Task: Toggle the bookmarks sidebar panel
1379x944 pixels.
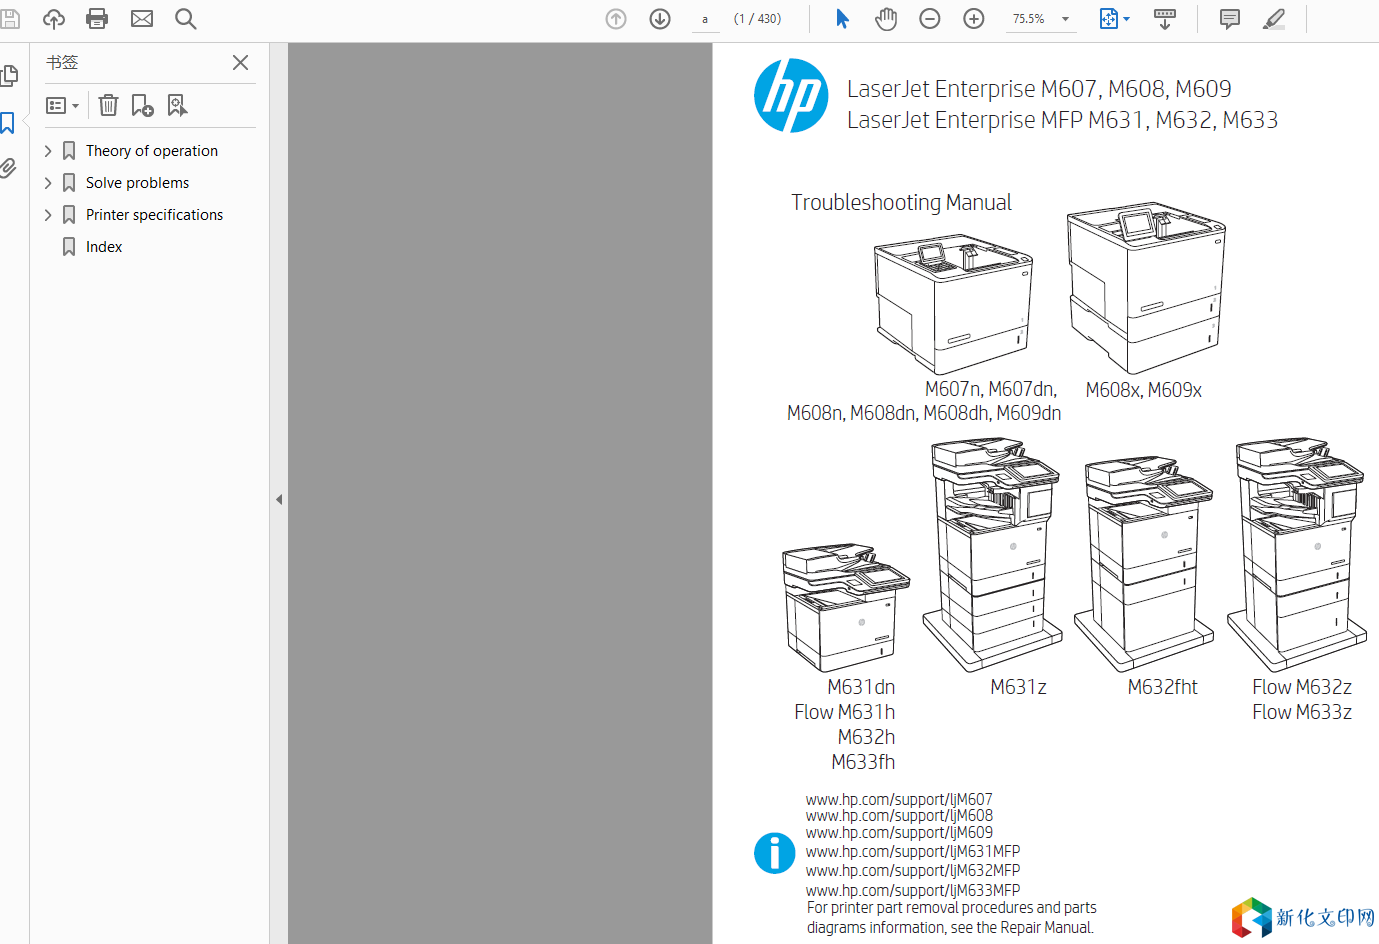Action: coord(9,123)
